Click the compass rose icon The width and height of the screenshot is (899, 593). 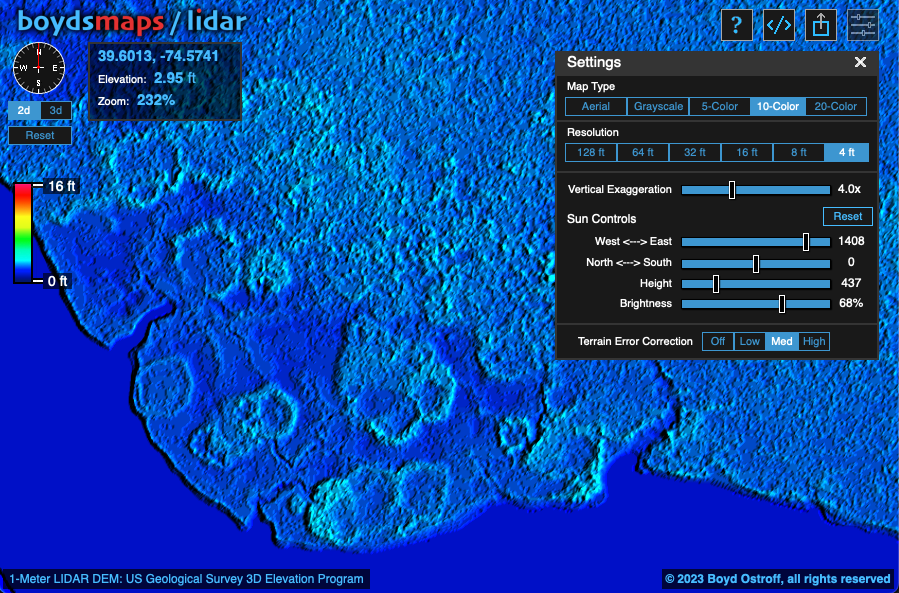pyautogui.click(x=38, y=68)
